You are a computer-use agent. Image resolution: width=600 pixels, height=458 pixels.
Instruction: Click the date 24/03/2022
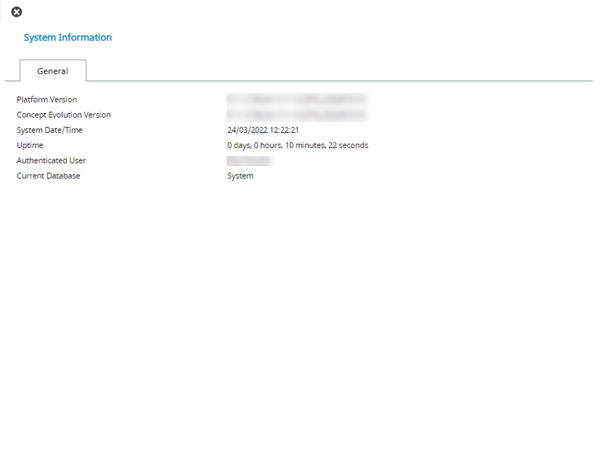point(249,130)
